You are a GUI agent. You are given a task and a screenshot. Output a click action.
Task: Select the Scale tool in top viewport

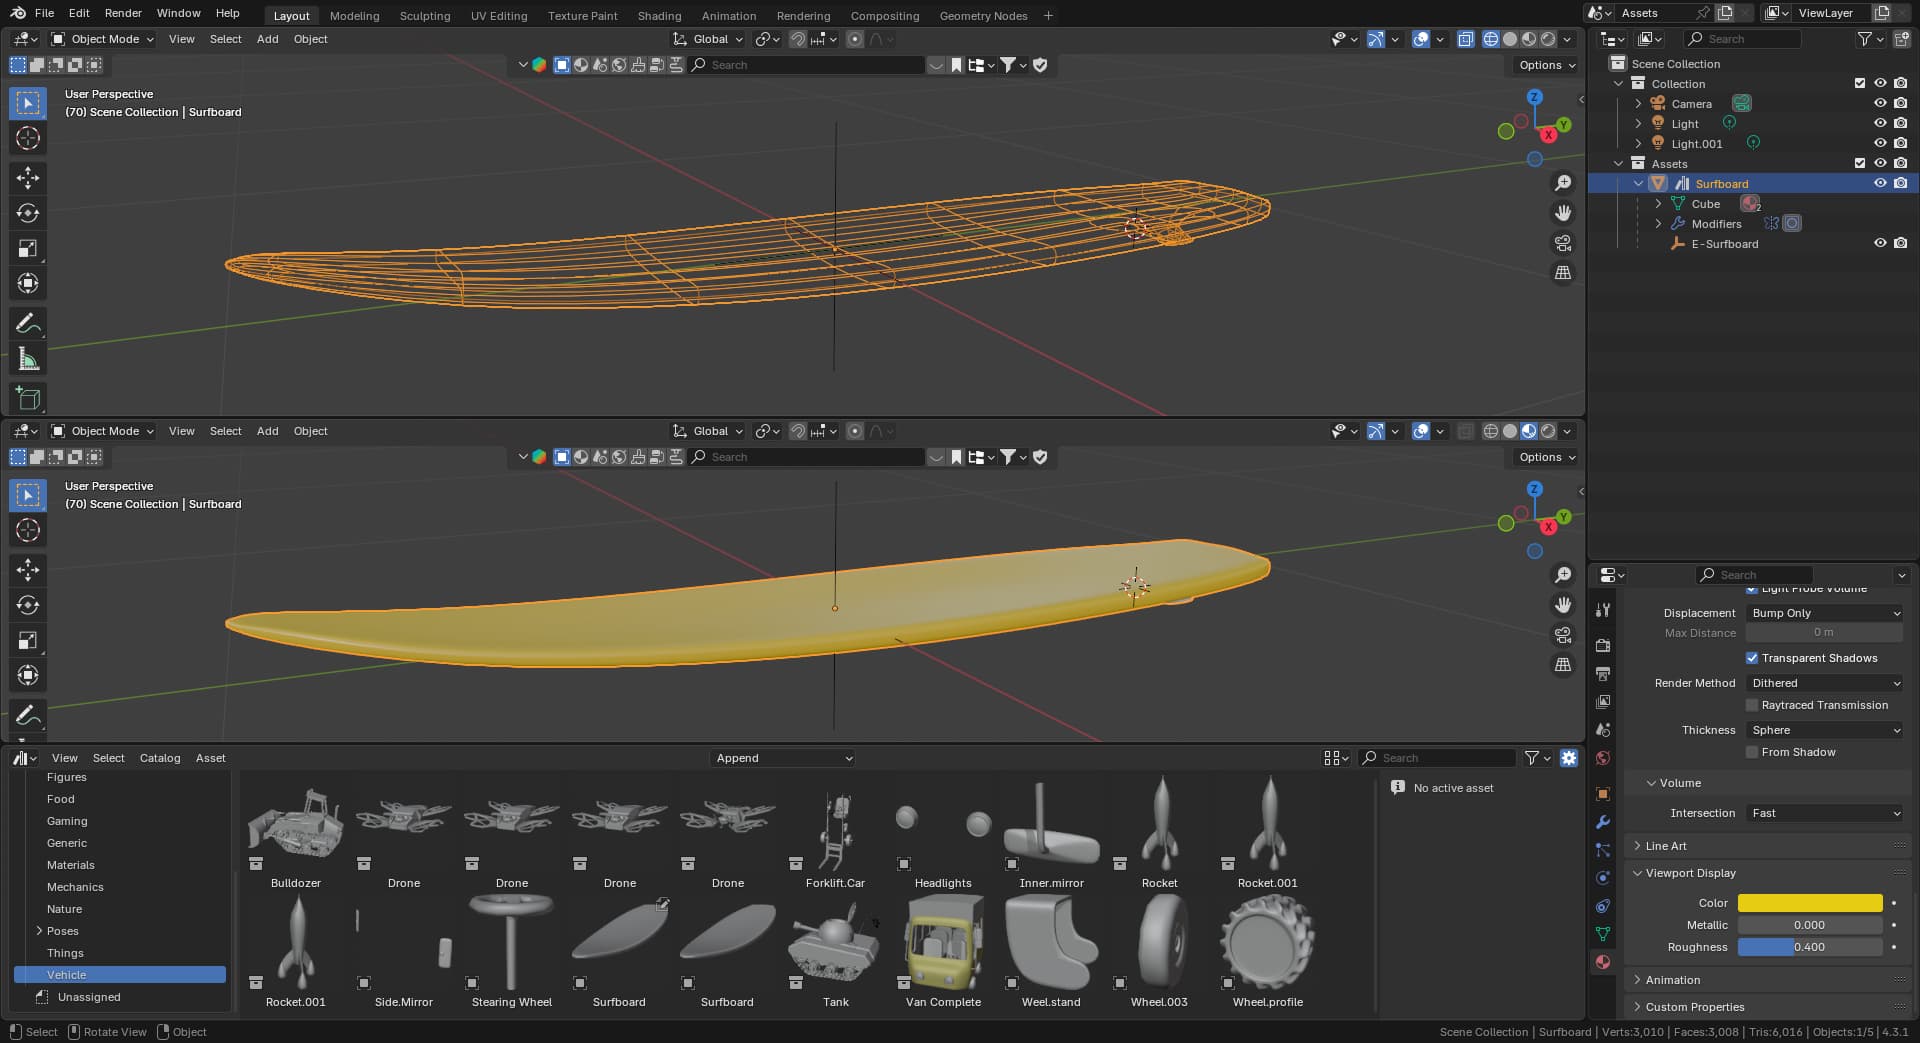pos(28,248)
